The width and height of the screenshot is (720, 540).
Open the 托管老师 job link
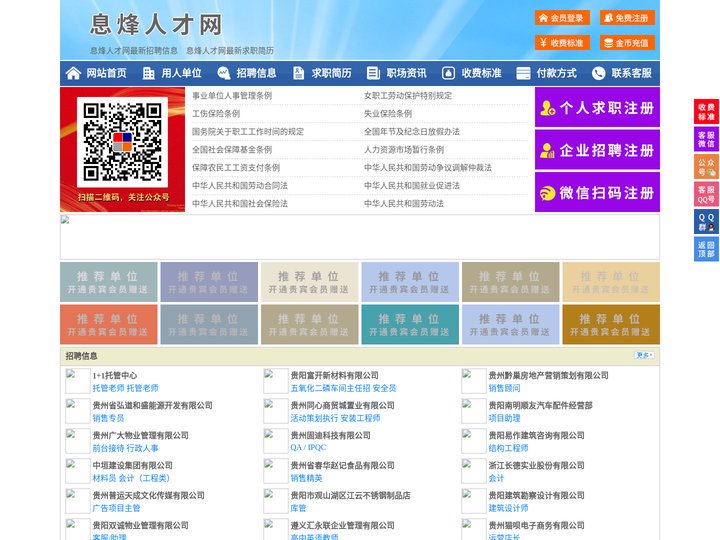(125, 388)
